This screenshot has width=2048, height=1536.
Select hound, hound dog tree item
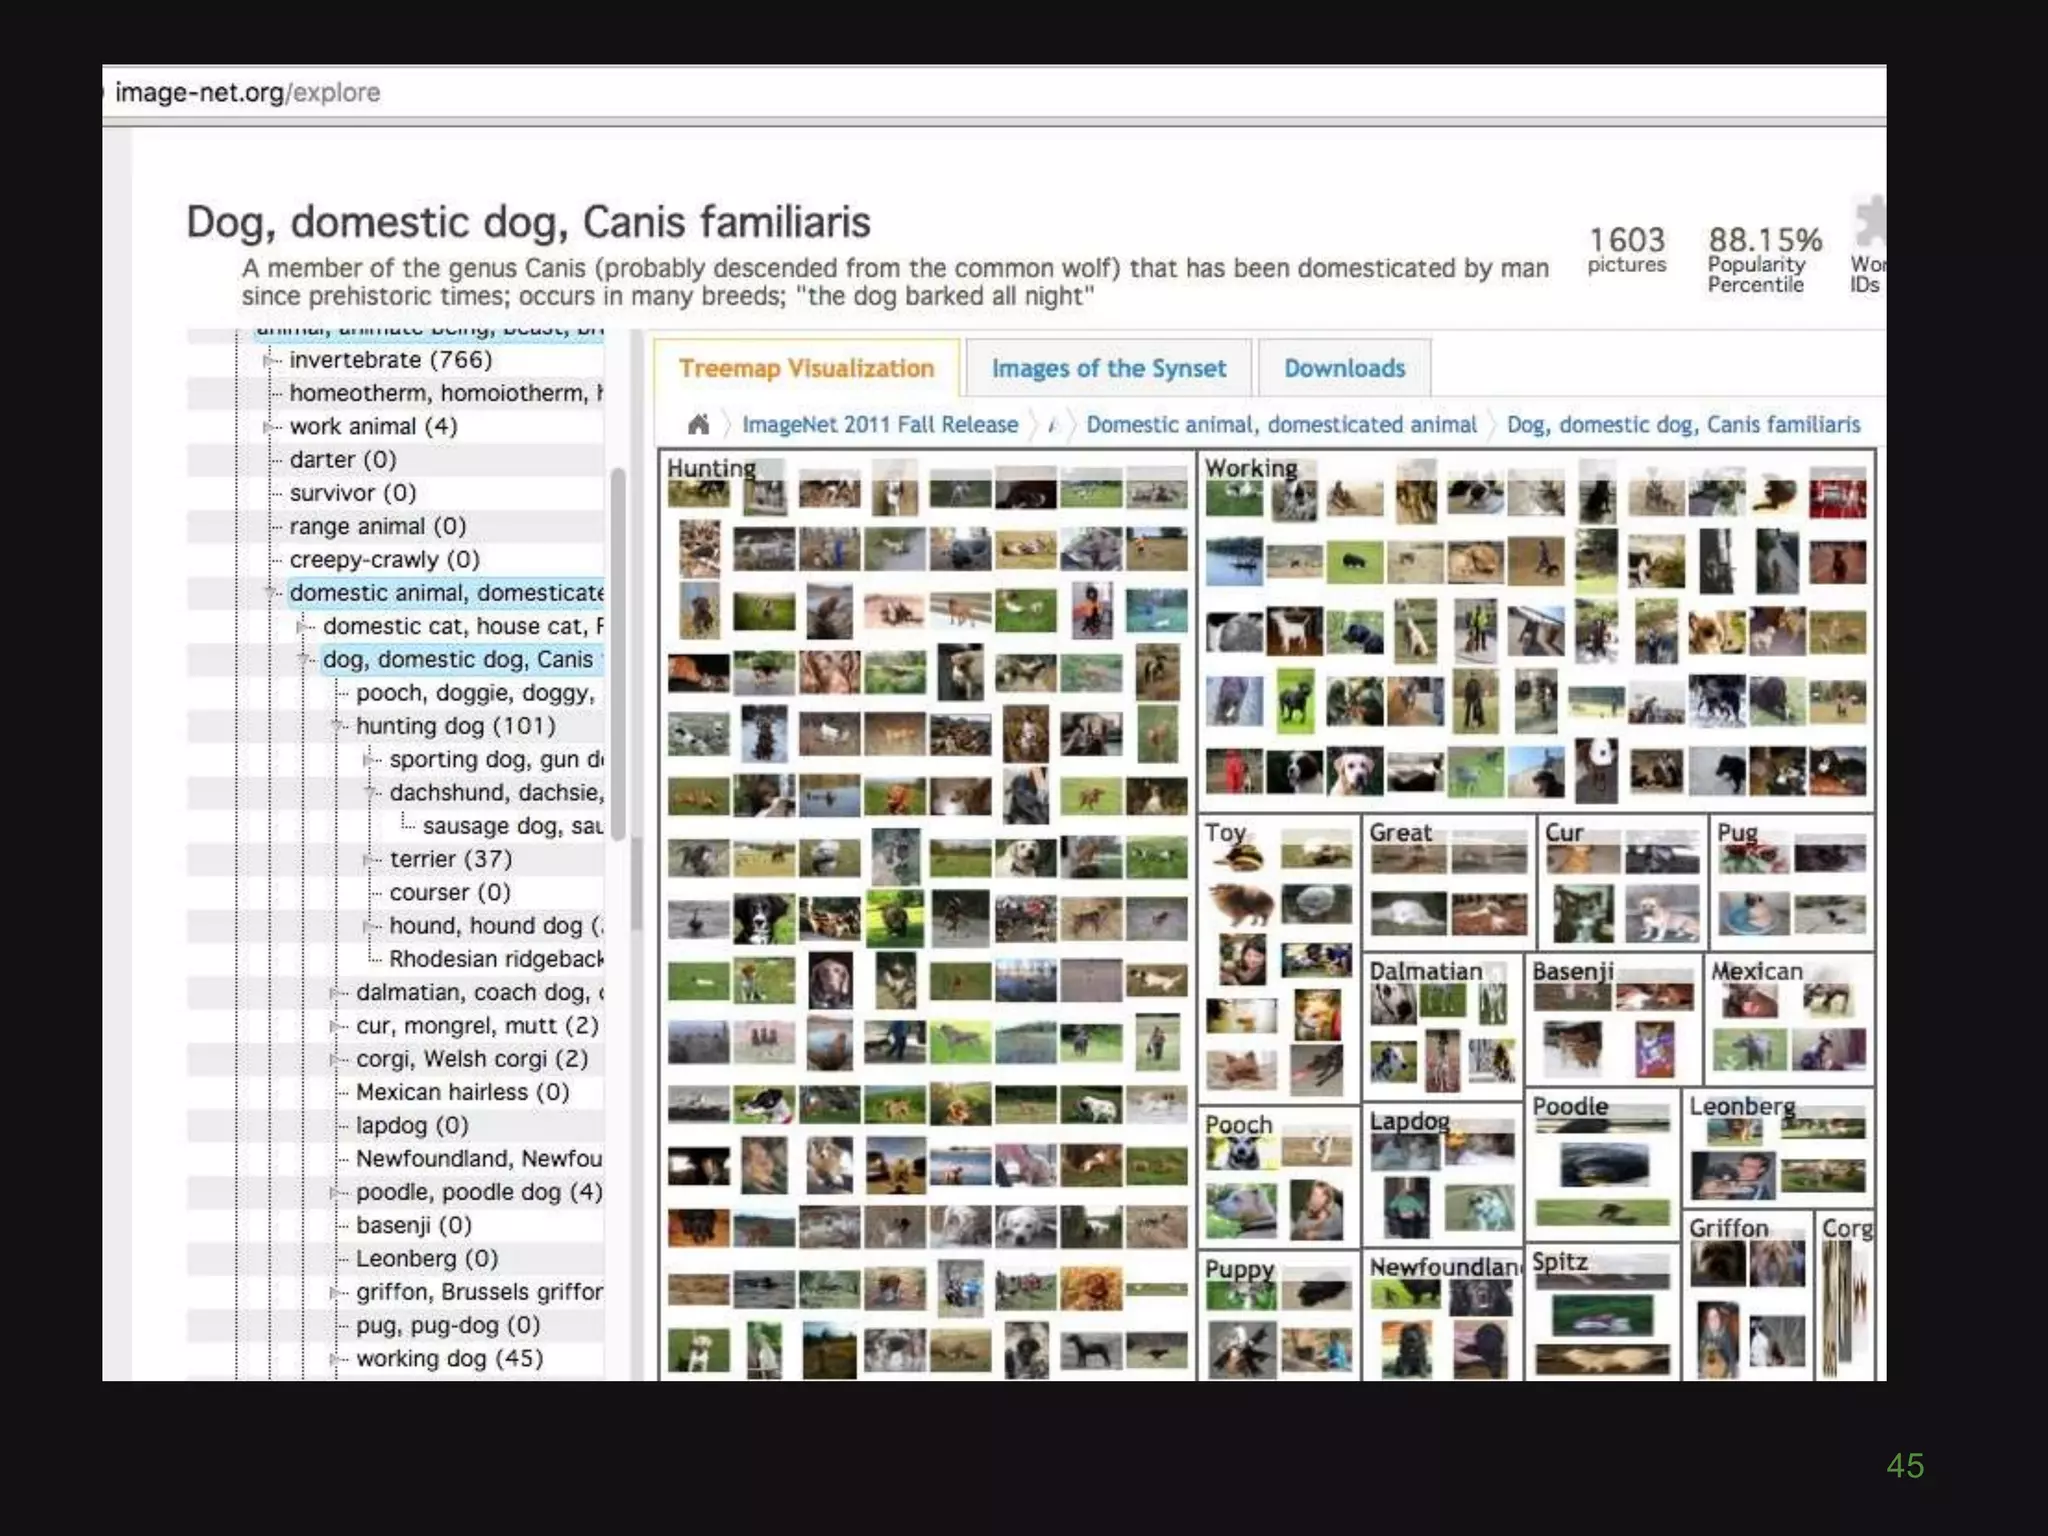pyautogui.click(x=496, y=926)
